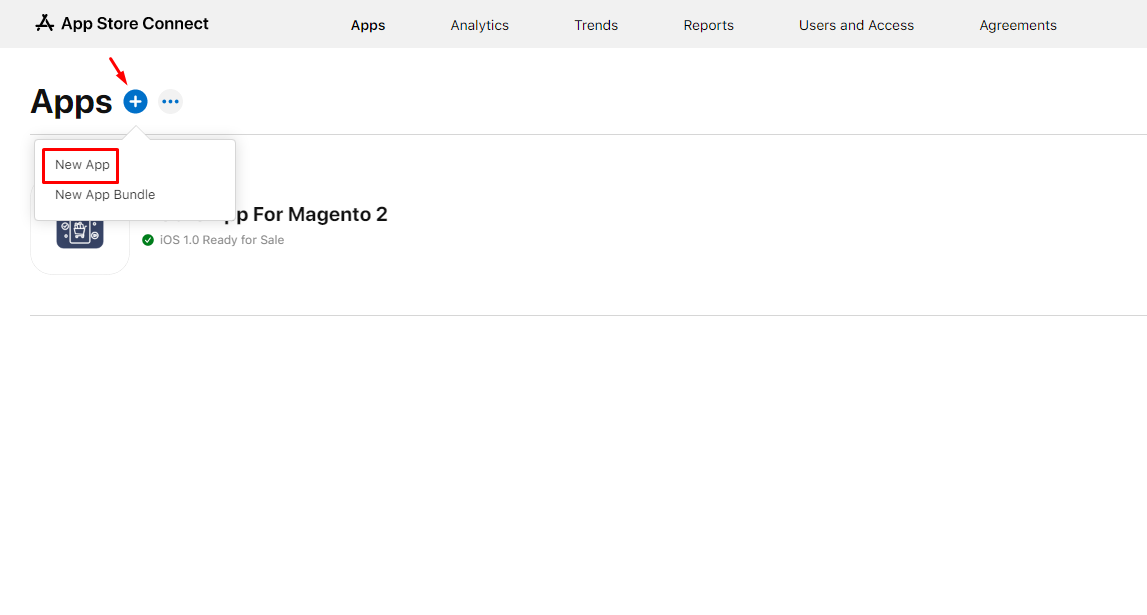Image resolution: width=1147 pixels, height=615 pixels.
Task: Expand the add menu under the plus button
Action: pos(135,101)
